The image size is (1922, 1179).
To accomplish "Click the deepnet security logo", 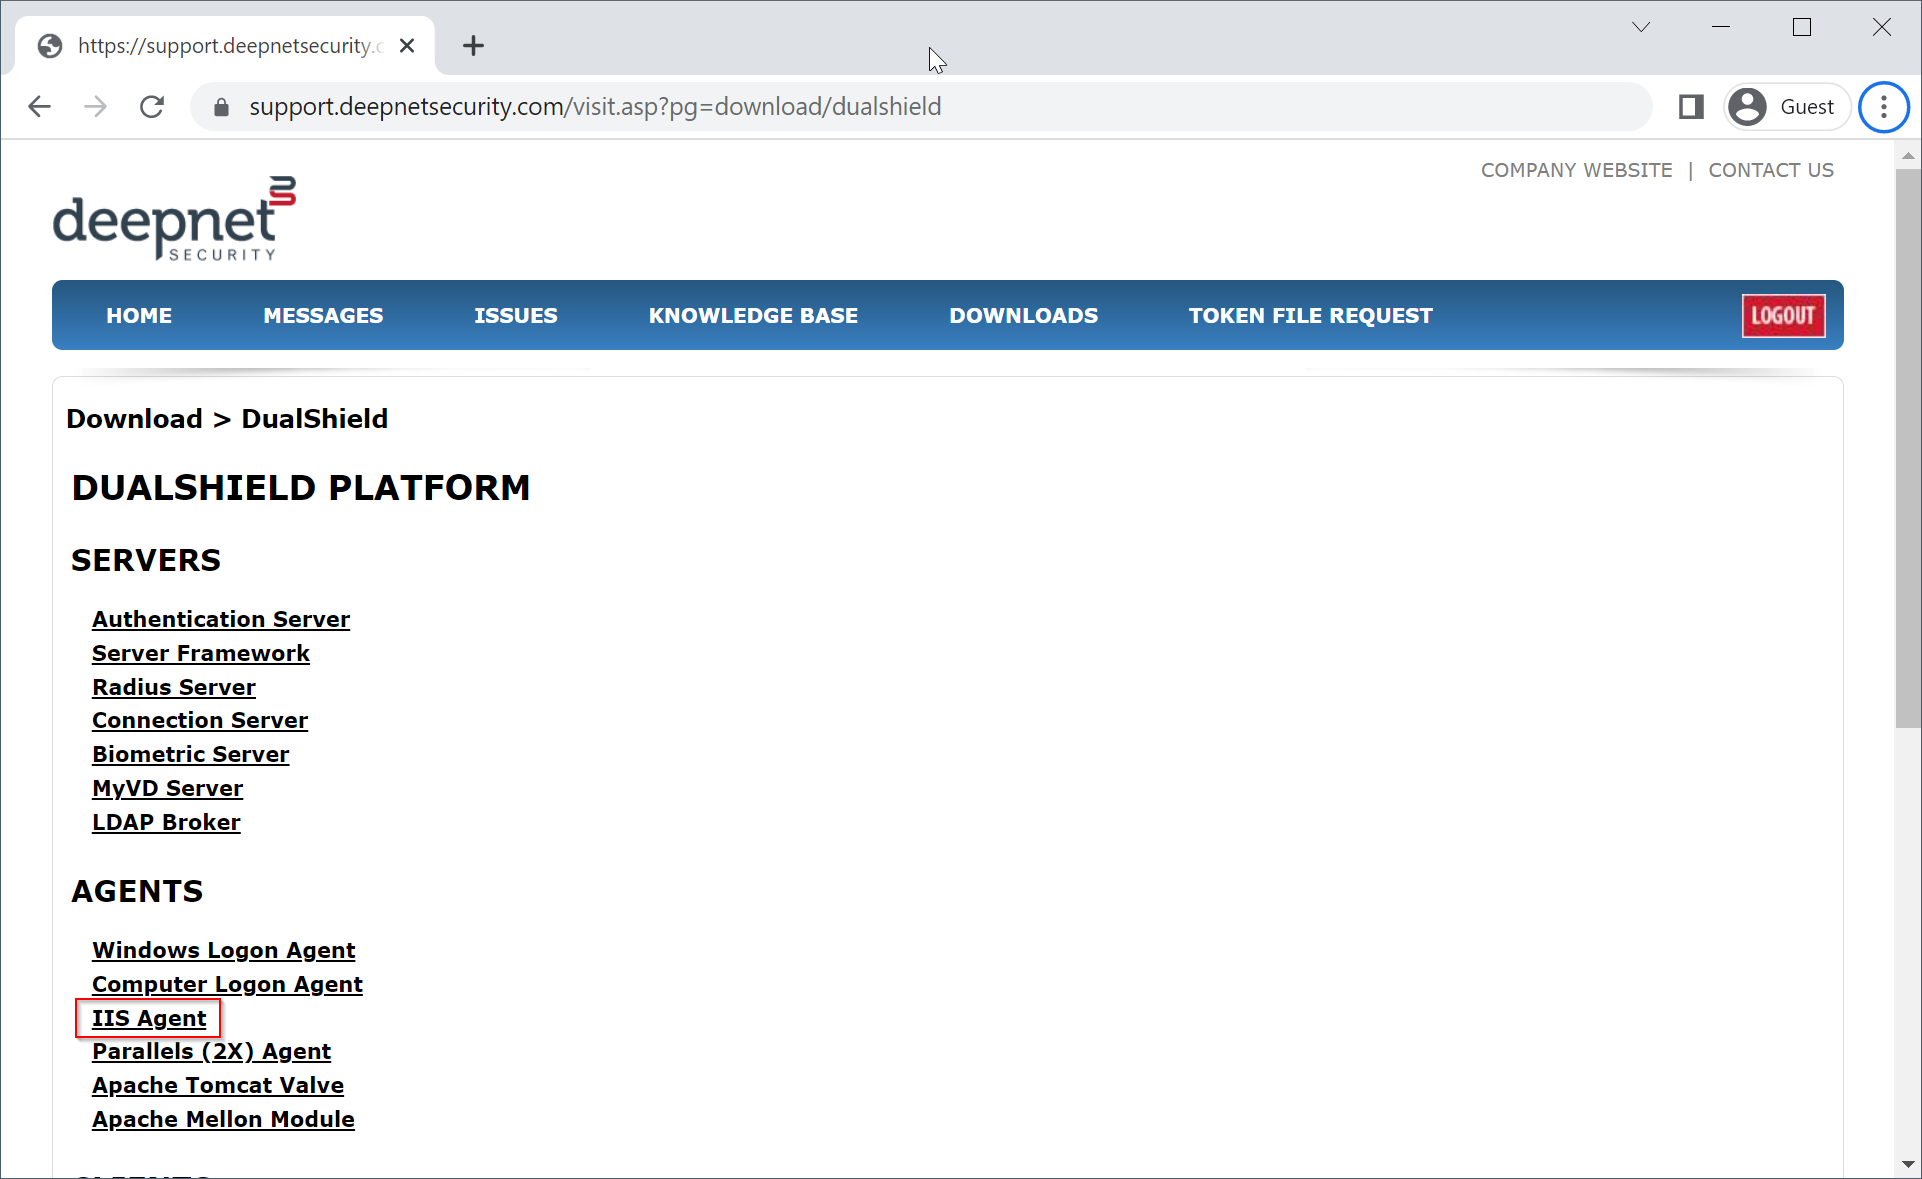I will tap(174, 219).
